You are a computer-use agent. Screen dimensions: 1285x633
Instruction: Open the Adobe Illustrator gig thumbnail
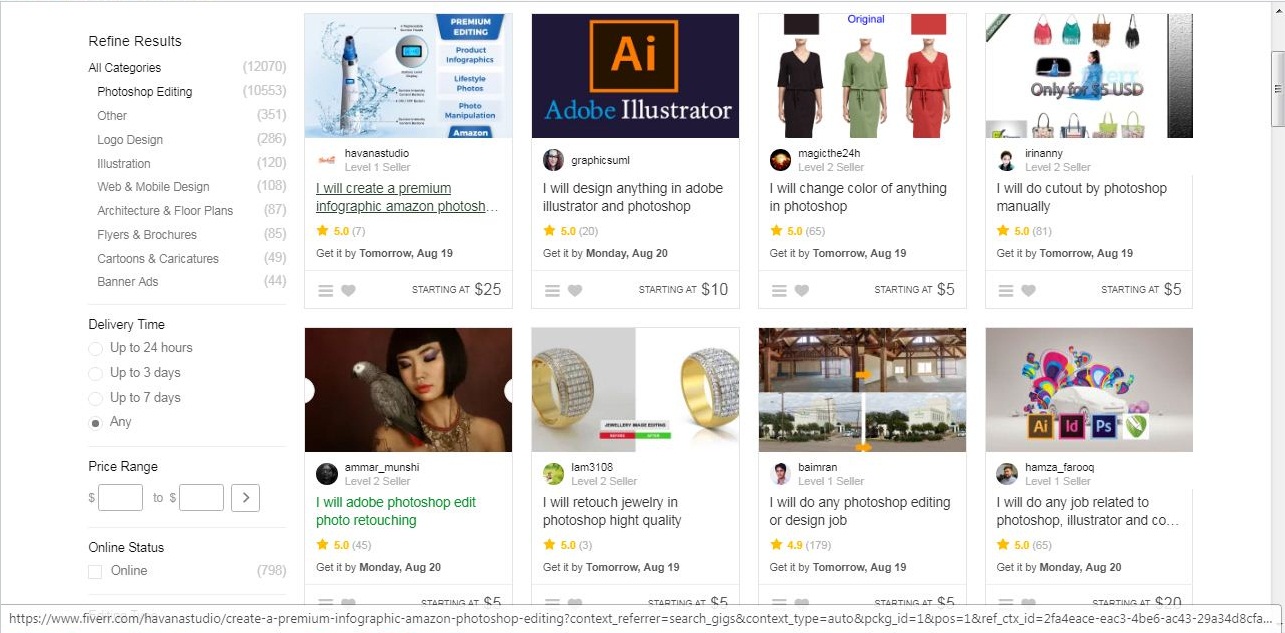point(635,76)
